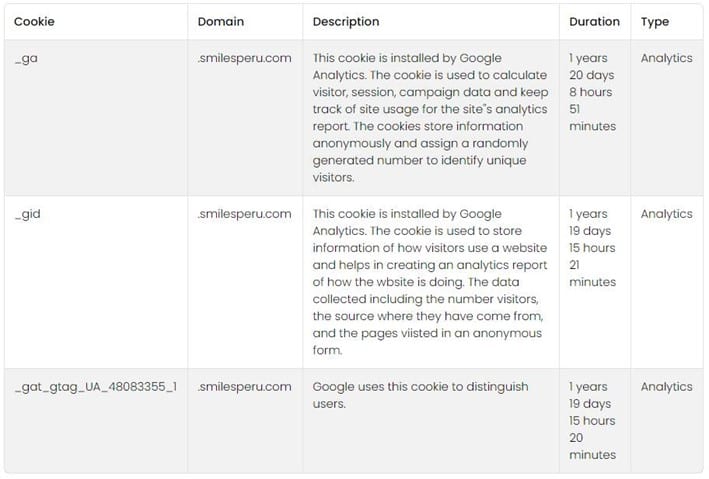Click .smilesperu.com domain in _ga row
709x479 pixels.
(245, 58)
